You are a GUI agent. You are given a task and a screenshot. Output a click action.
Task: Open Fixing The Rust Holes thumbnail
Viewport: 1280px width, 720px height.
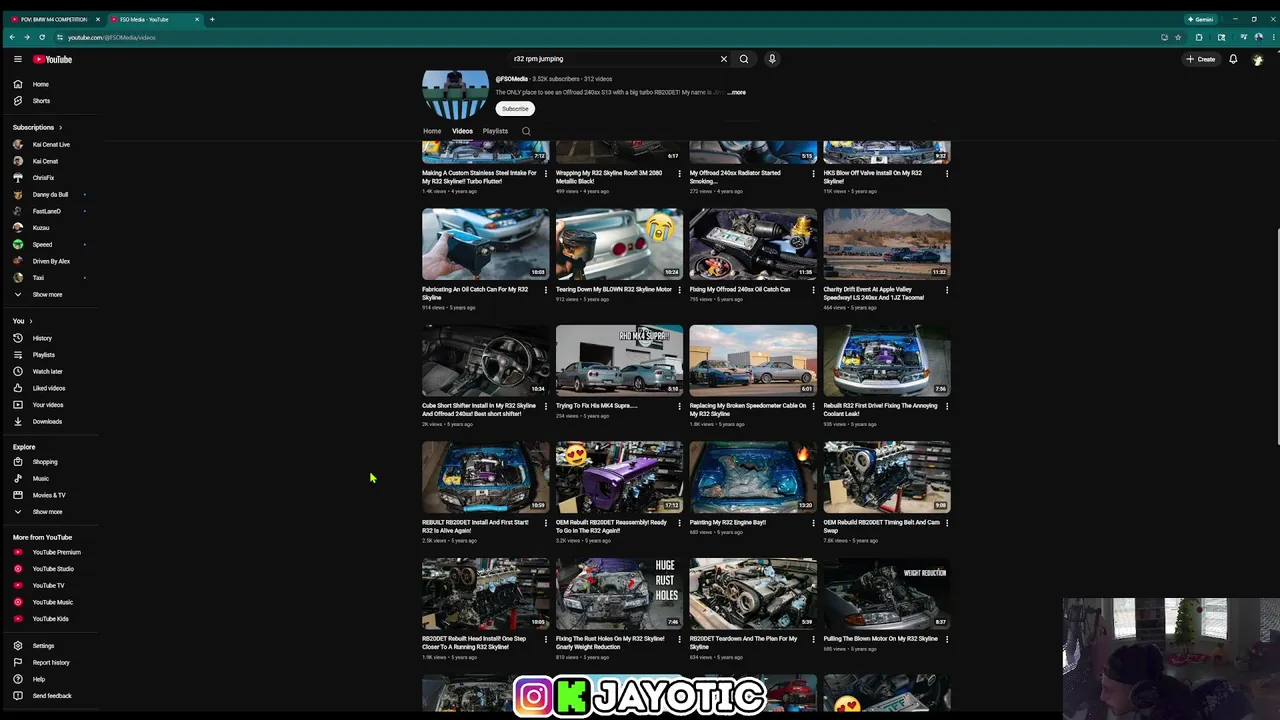(619, 594)
